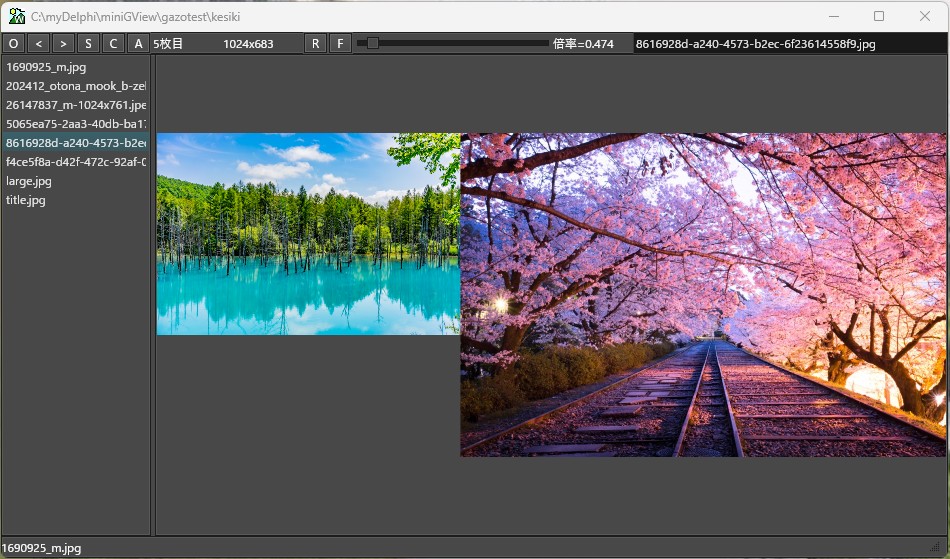
Task: Select the highlighted 8616928d-a240 file entry
Action: [x=76, y=143]
